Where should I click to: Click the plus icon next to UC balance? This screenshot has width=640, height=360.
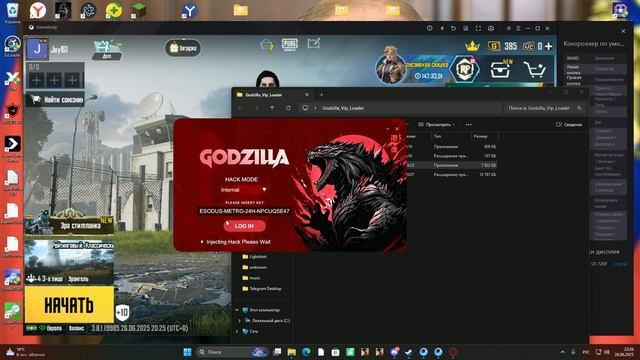point(549,46)
